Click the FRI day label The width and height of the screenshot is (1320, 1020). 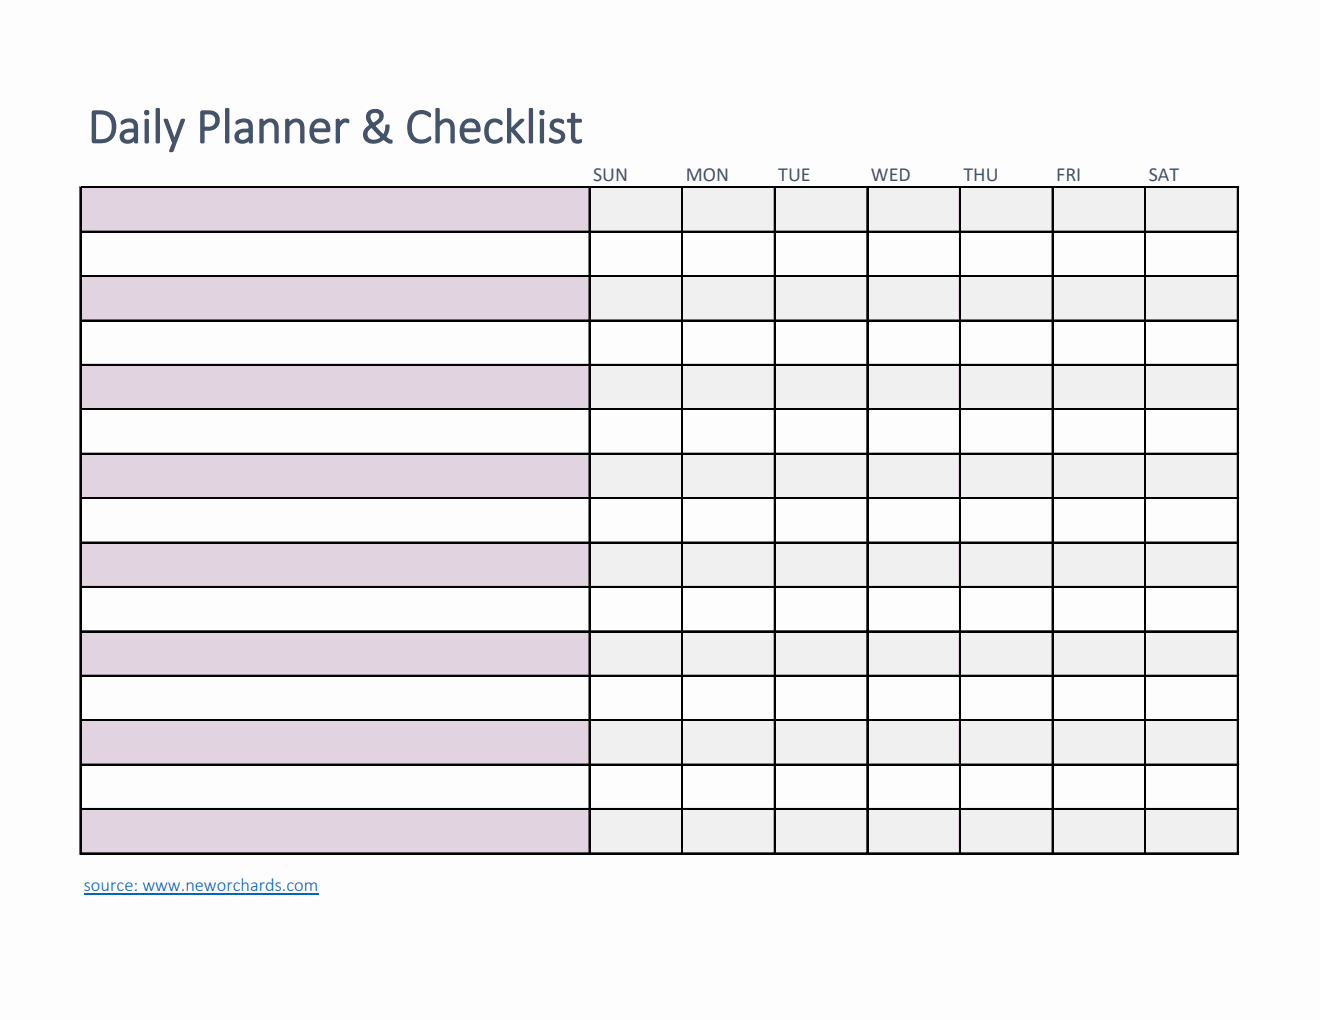tap(1068, 175)
